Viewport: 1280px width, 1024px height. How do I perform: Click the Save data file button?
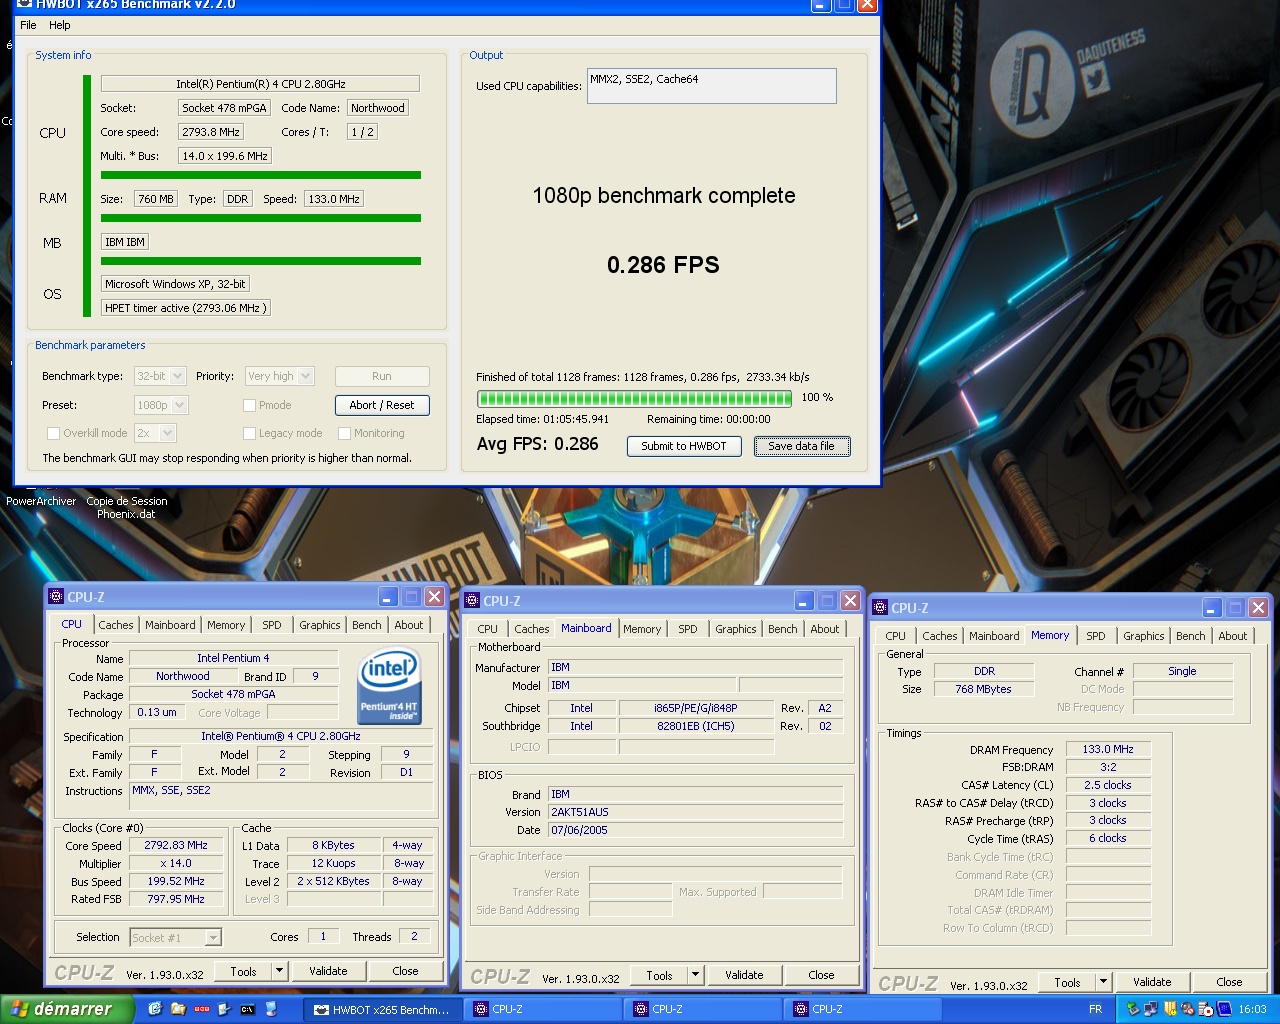point(801,446)
